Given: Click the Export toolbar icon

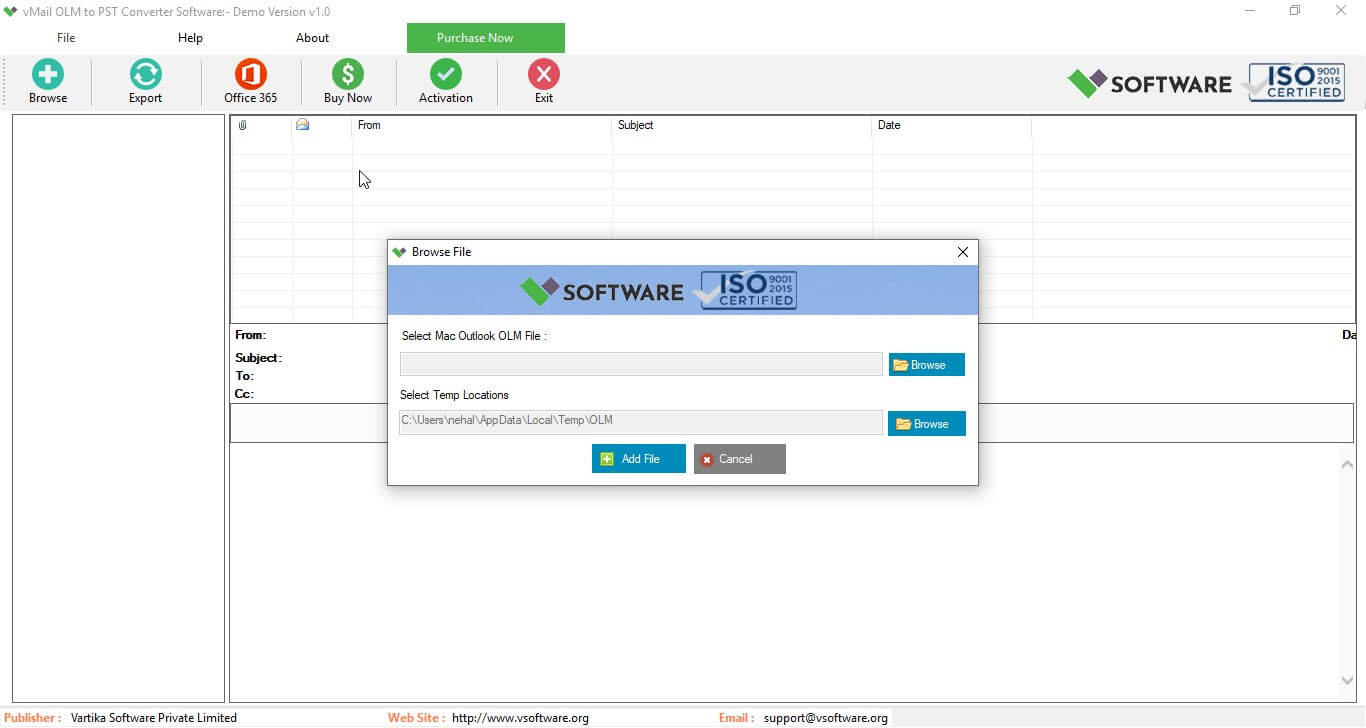Looking at the screenshot, I should pos(145,81).
